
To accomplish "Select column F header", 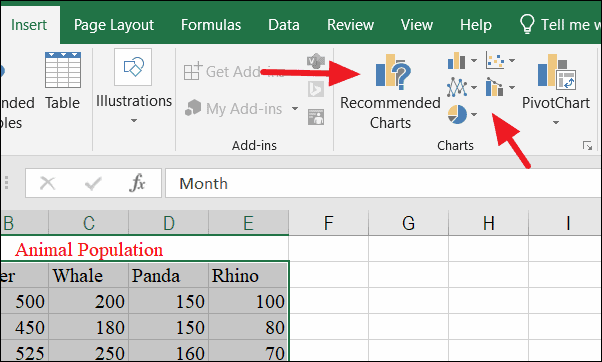I will pyautogui.click(x=329, y=223).
